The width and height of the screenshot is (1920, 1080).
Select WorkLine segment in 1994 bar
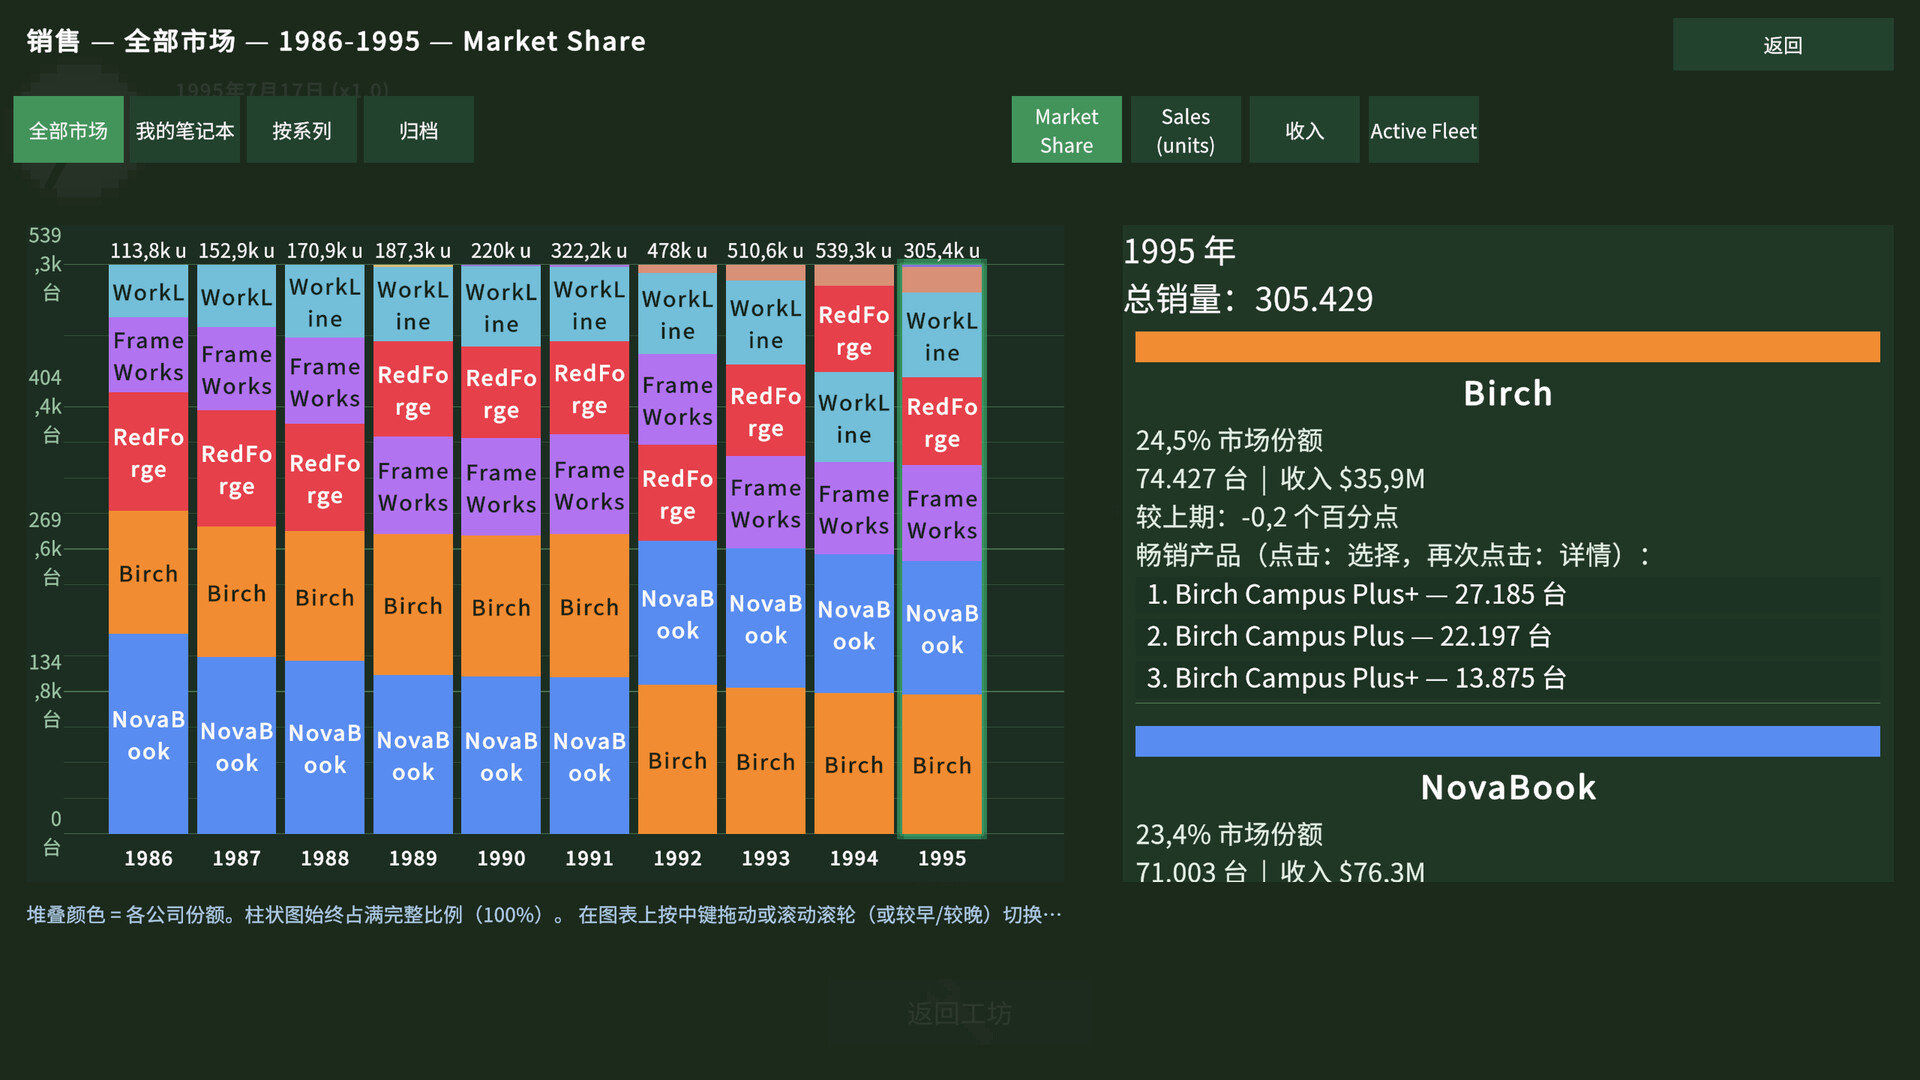coord(854,417)
